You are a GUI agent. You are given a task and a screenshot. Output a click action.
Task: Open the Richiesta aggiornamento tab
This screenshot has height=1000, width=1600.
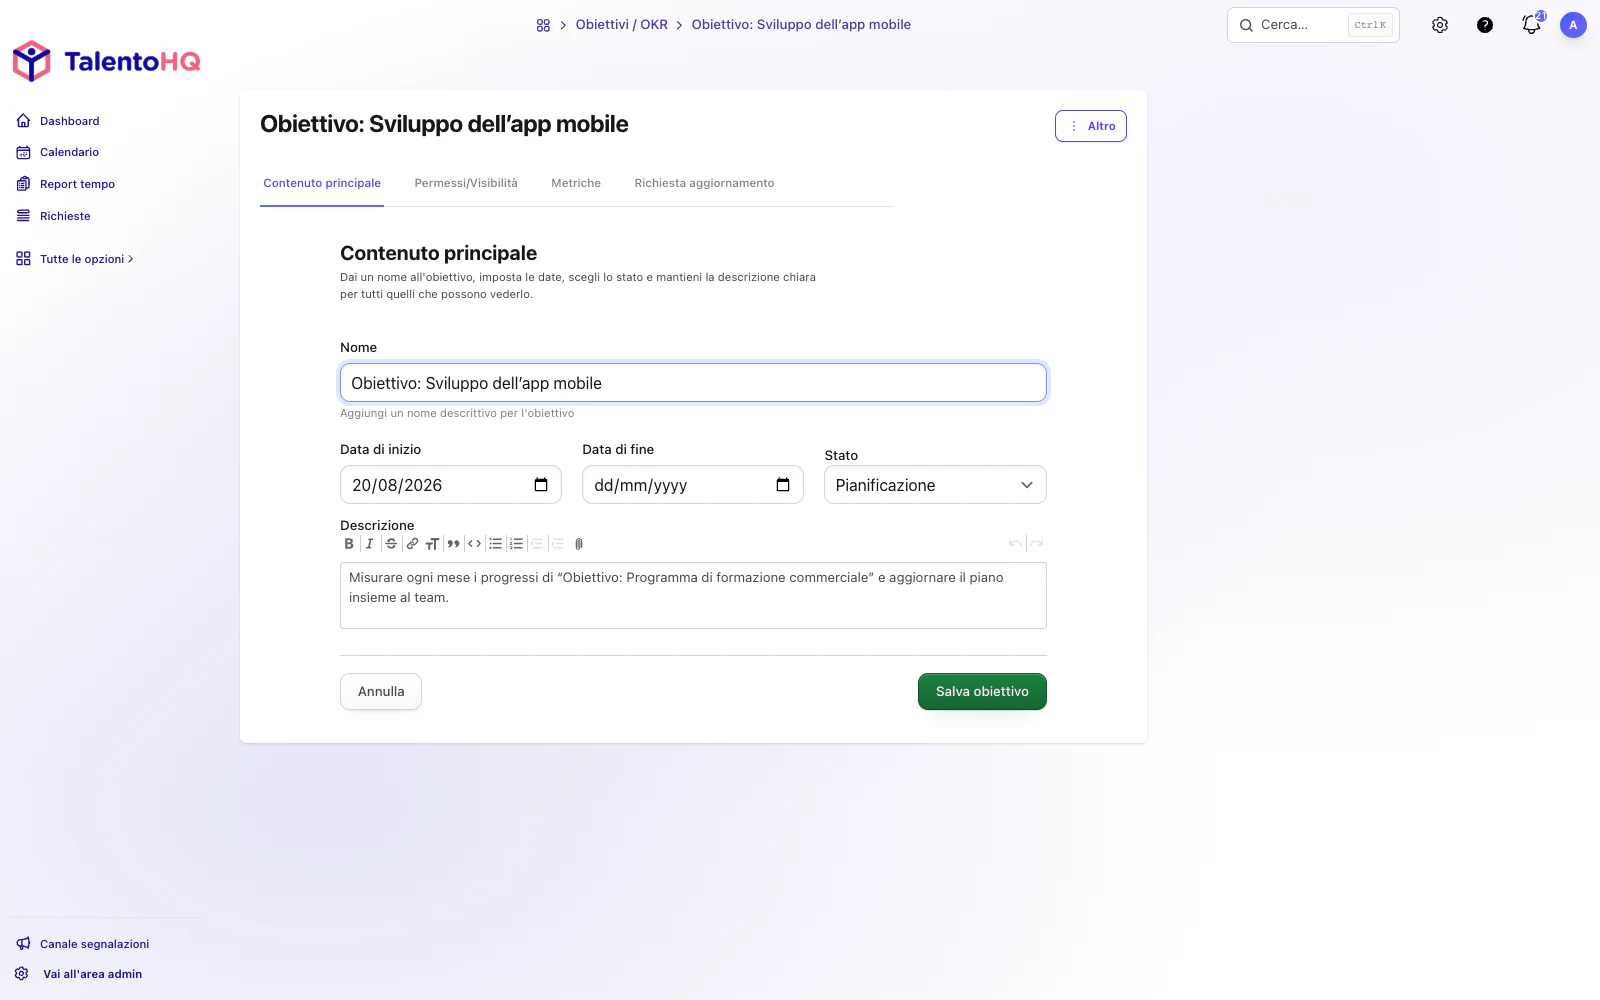click(704, 183)
